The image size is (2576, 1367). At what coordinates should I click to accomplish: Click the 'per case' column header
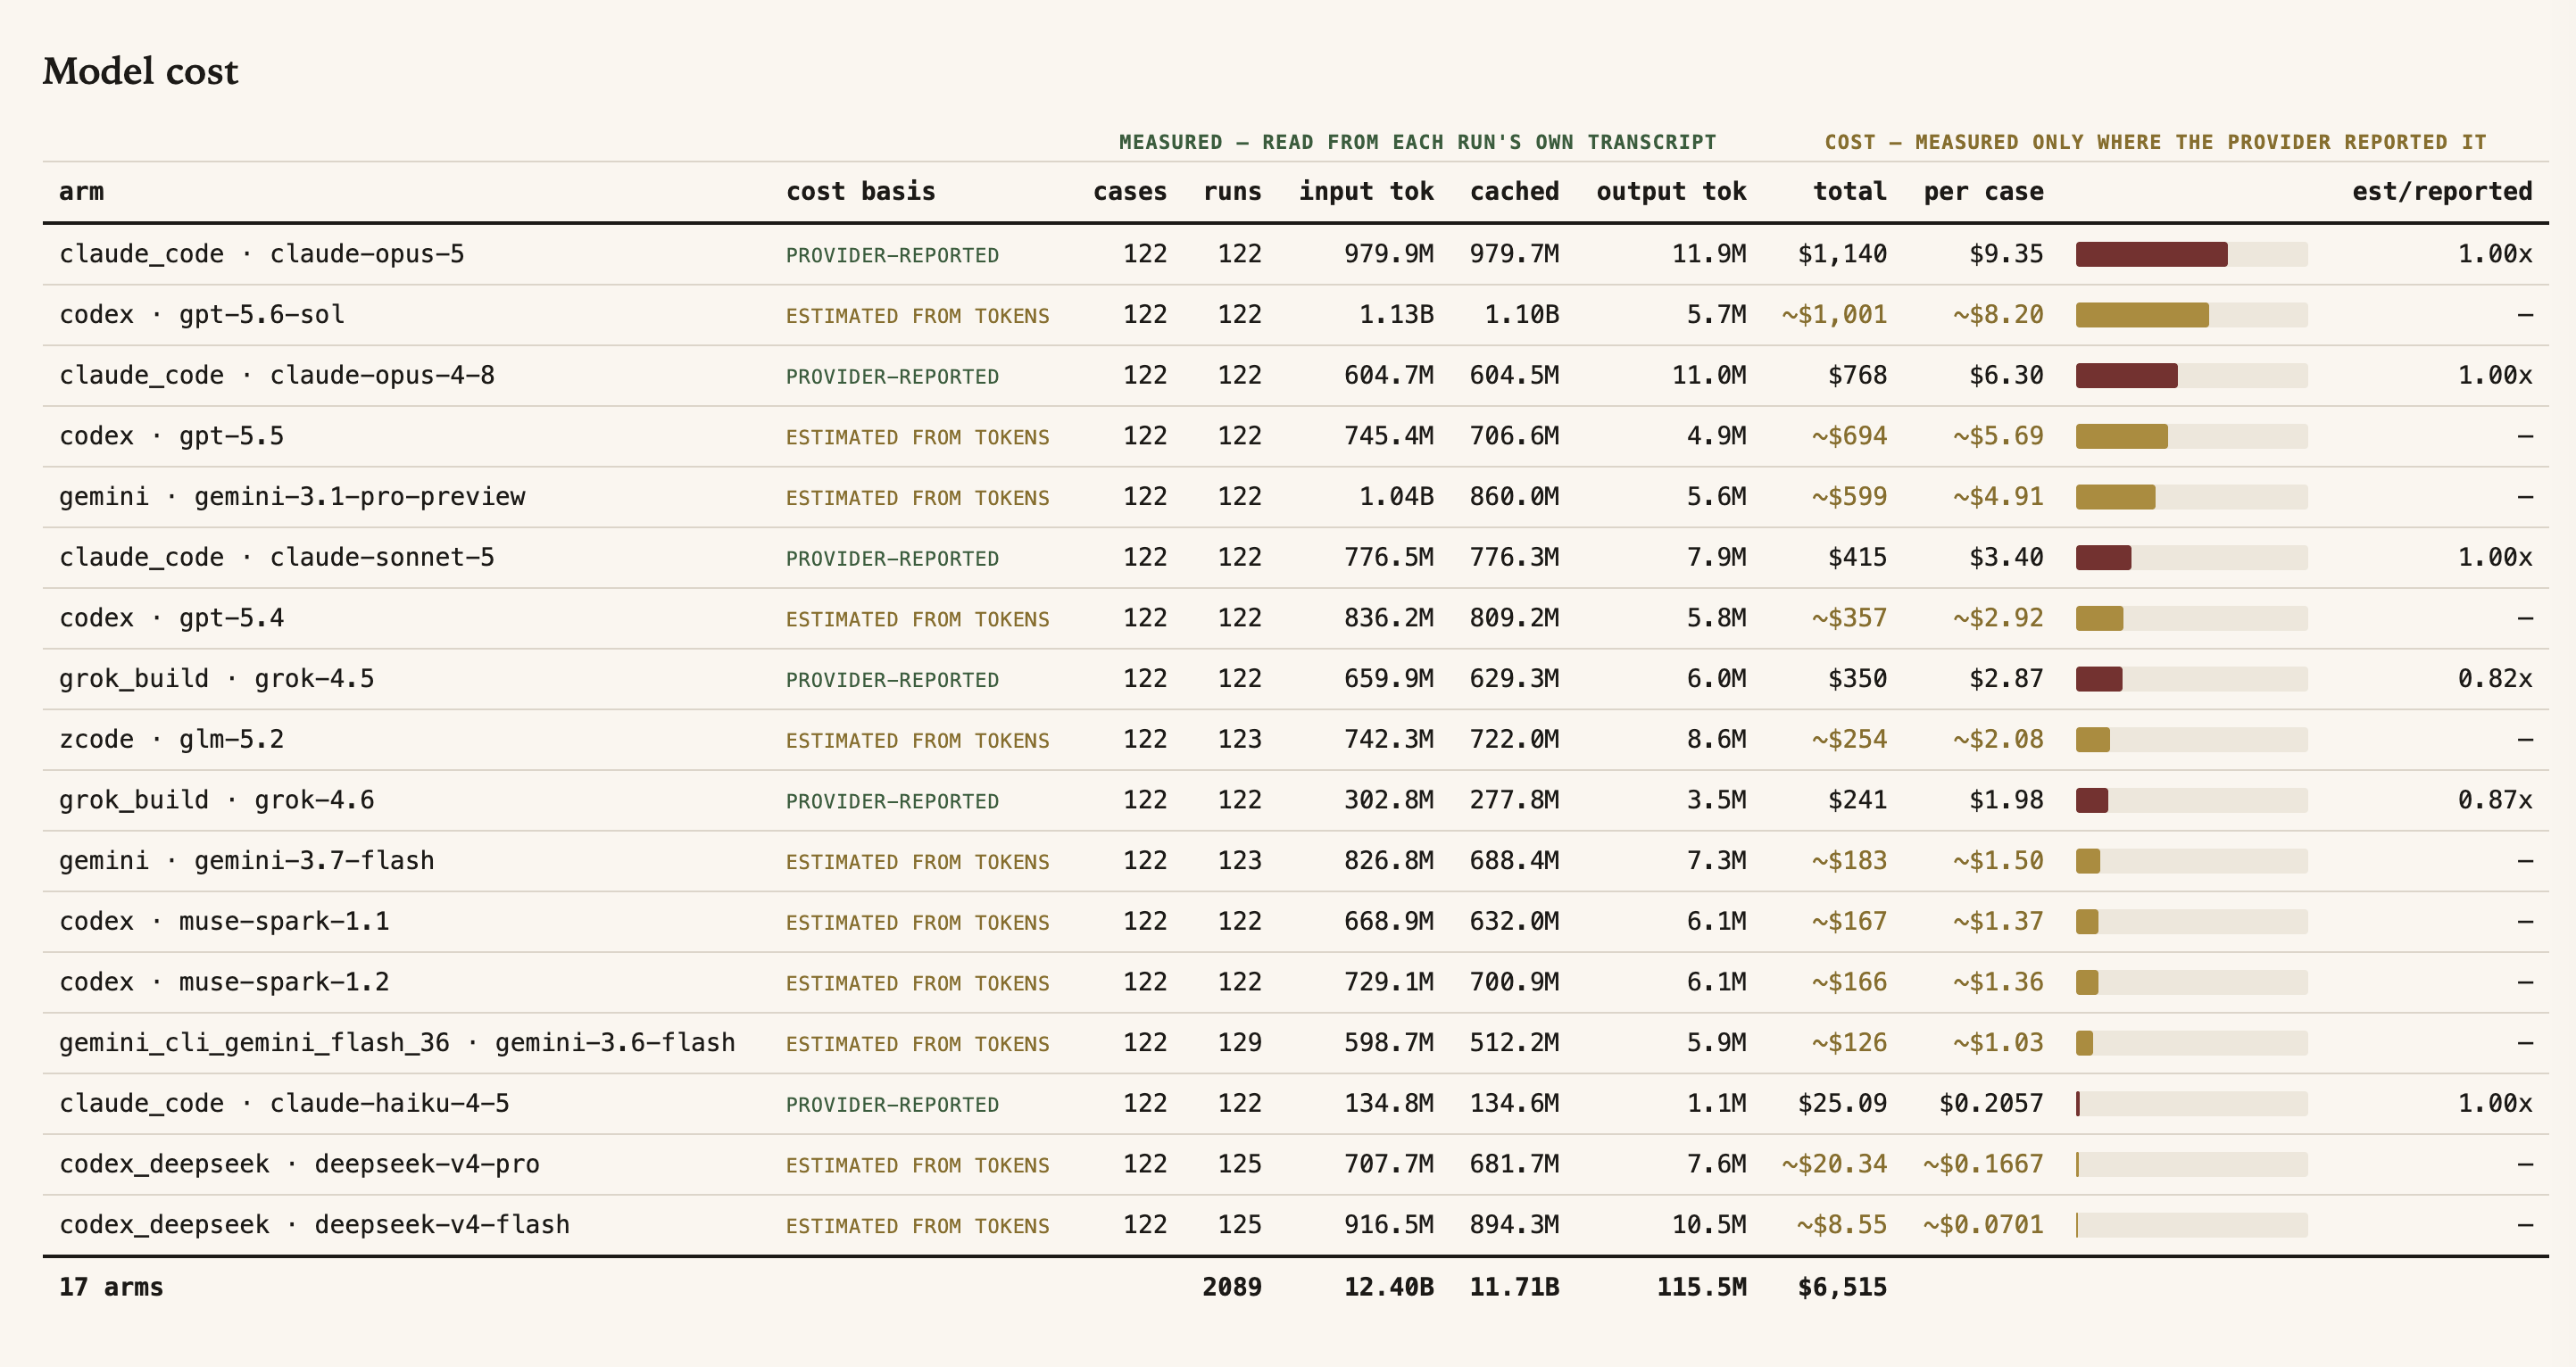tap(1983, 191)
